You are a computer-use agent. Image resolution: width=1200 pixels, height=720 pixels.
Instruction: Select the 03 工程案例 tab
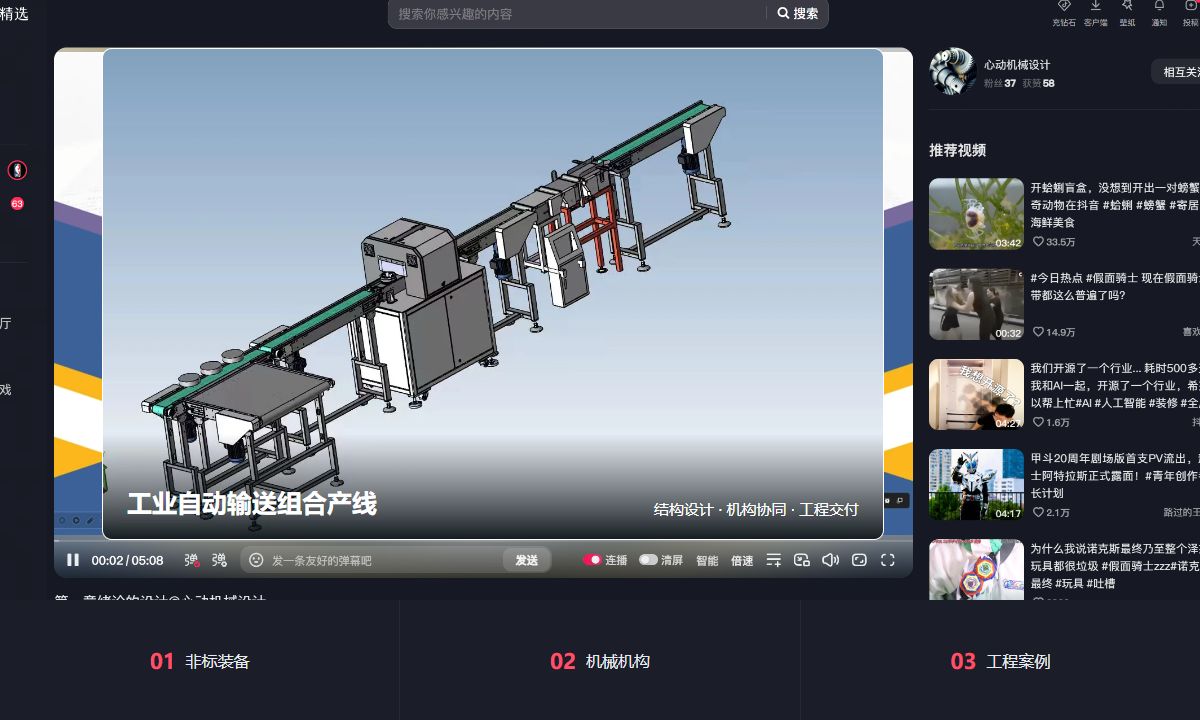click(1000, 661)
